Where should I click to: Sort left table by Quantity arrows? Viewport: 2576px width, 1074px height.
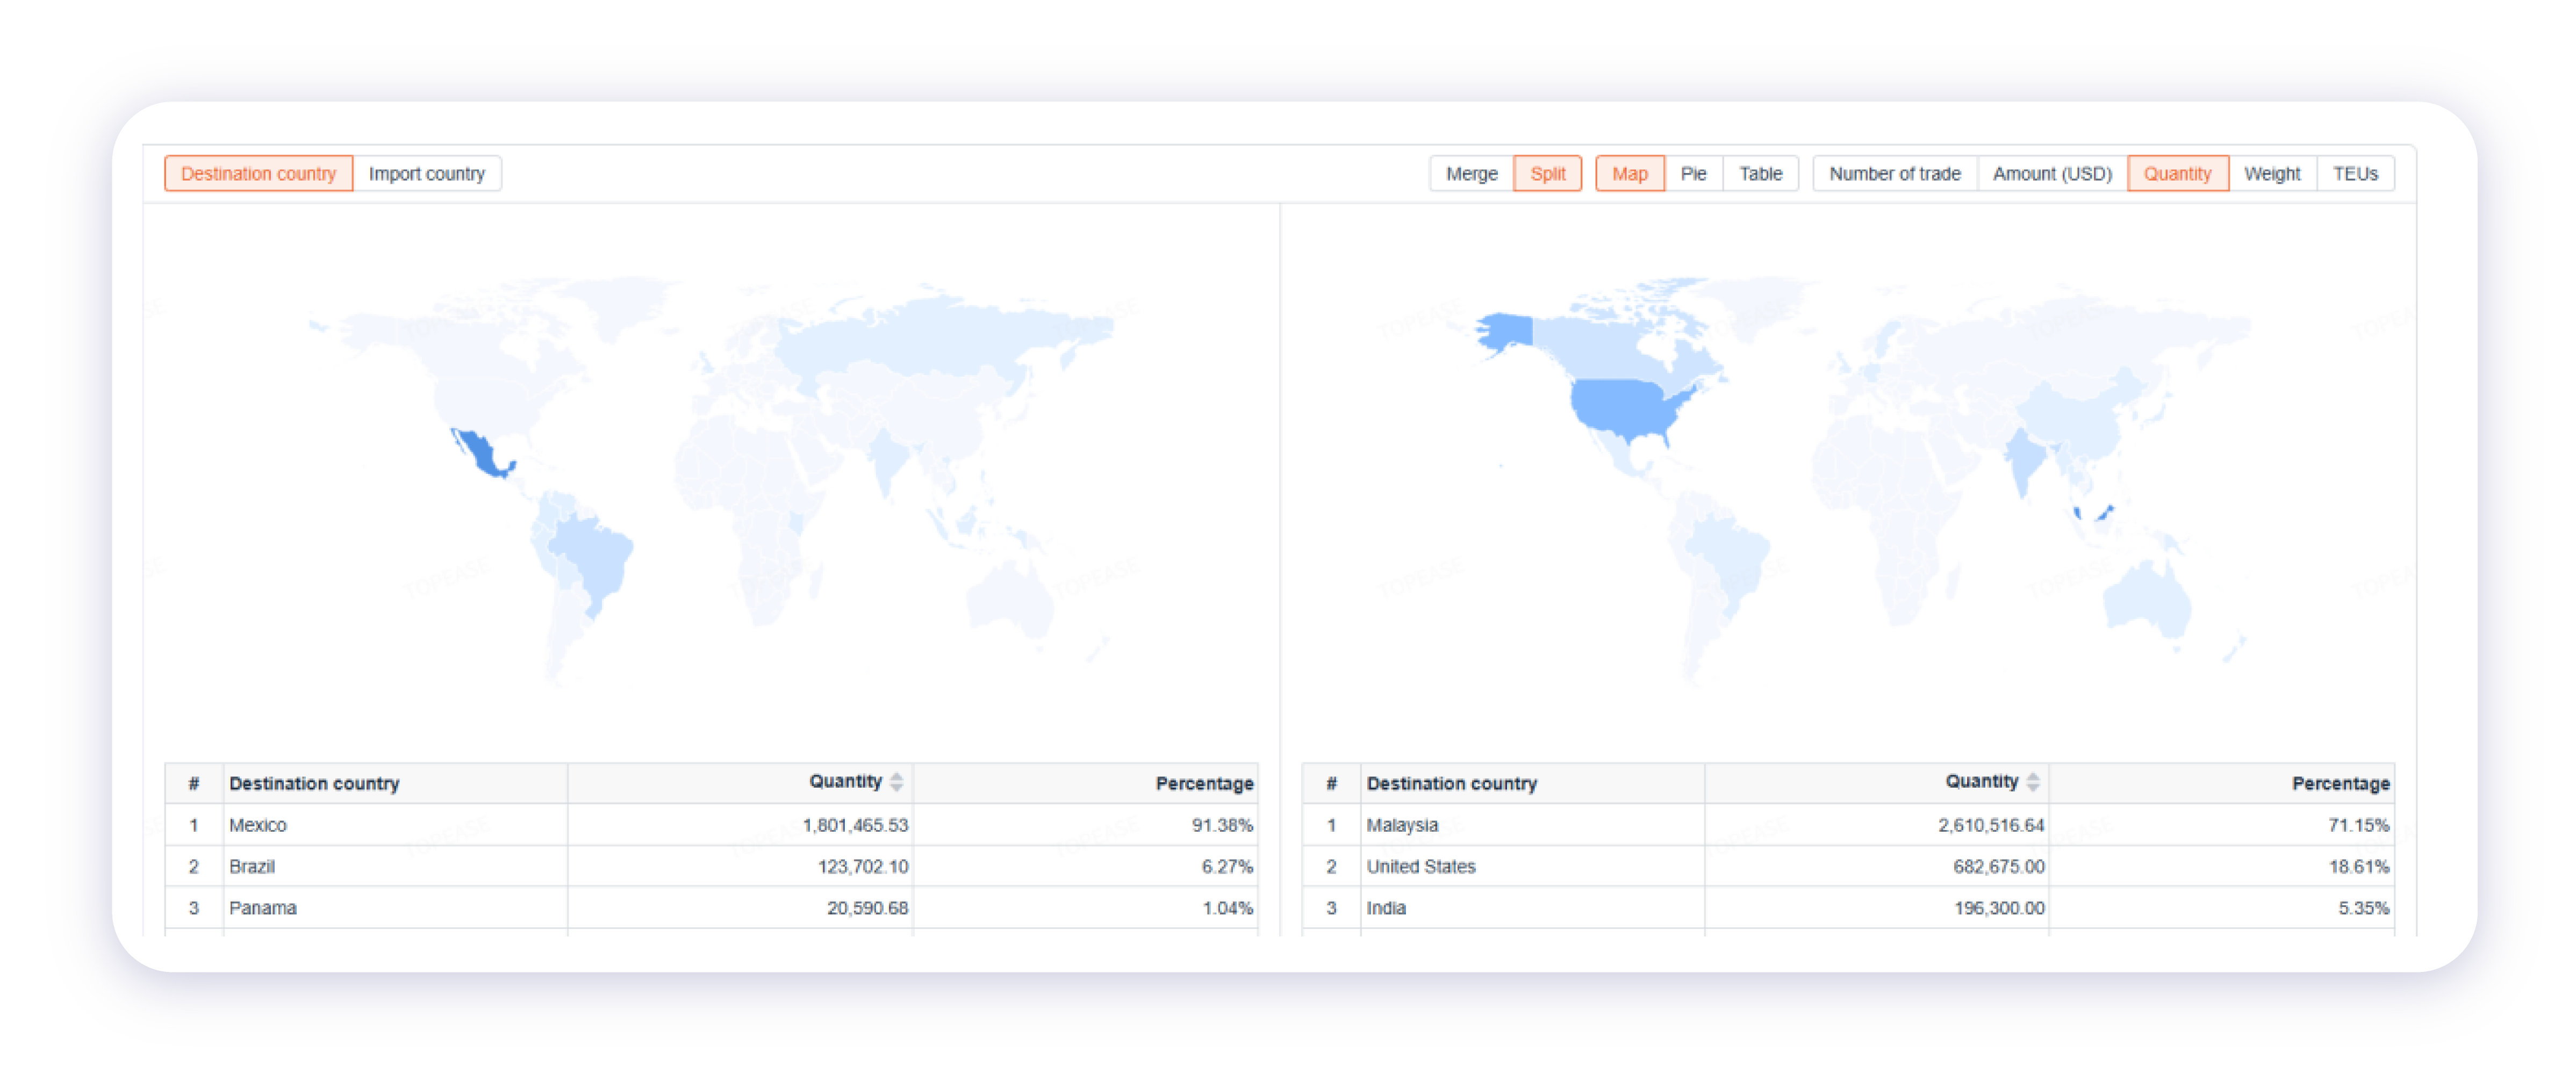click(896, 782)
